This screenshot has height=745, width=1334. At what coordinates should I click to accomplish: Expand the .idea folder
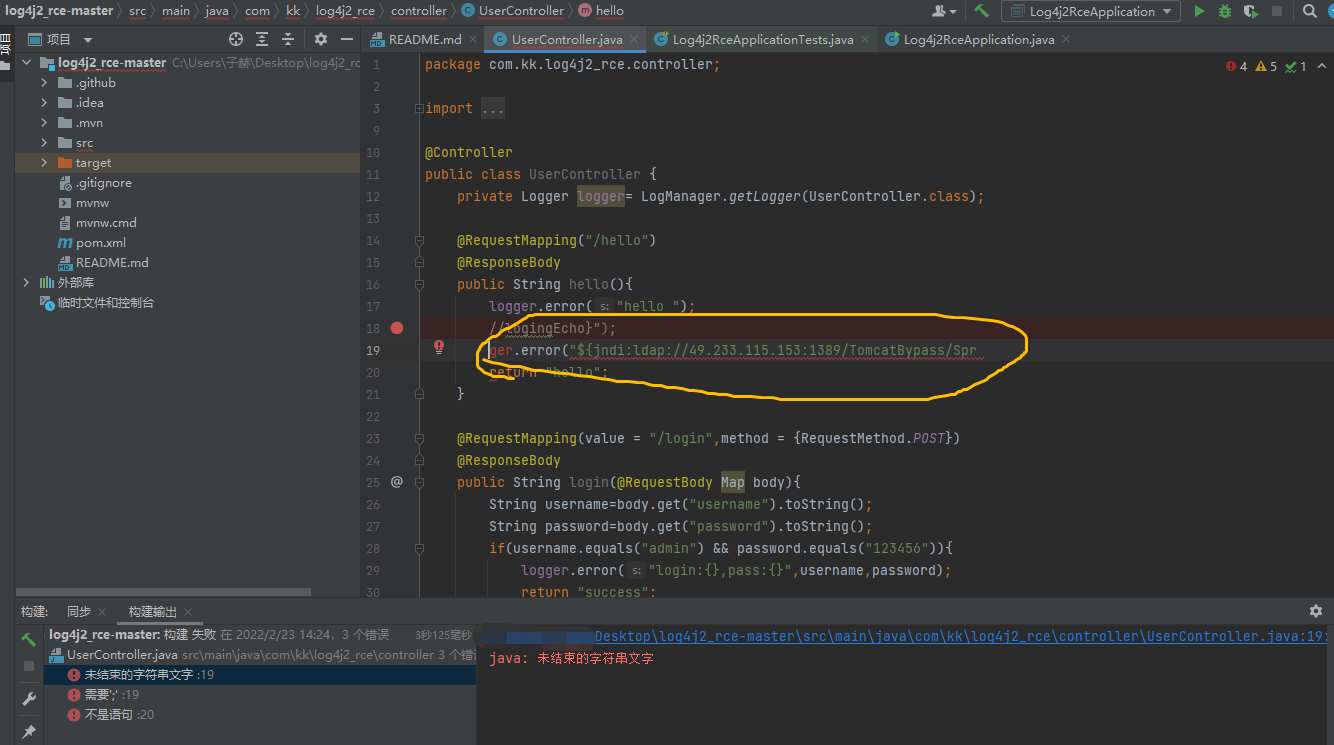44,103
